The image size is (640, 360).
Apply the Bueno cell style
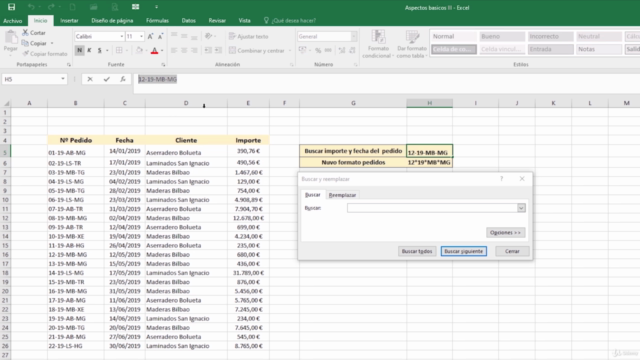pos(502,36)
